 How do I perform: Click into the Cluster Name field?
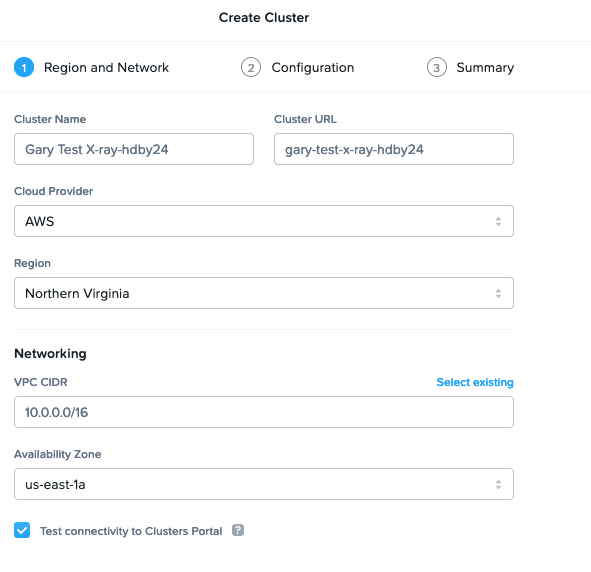tap(134, 149)
